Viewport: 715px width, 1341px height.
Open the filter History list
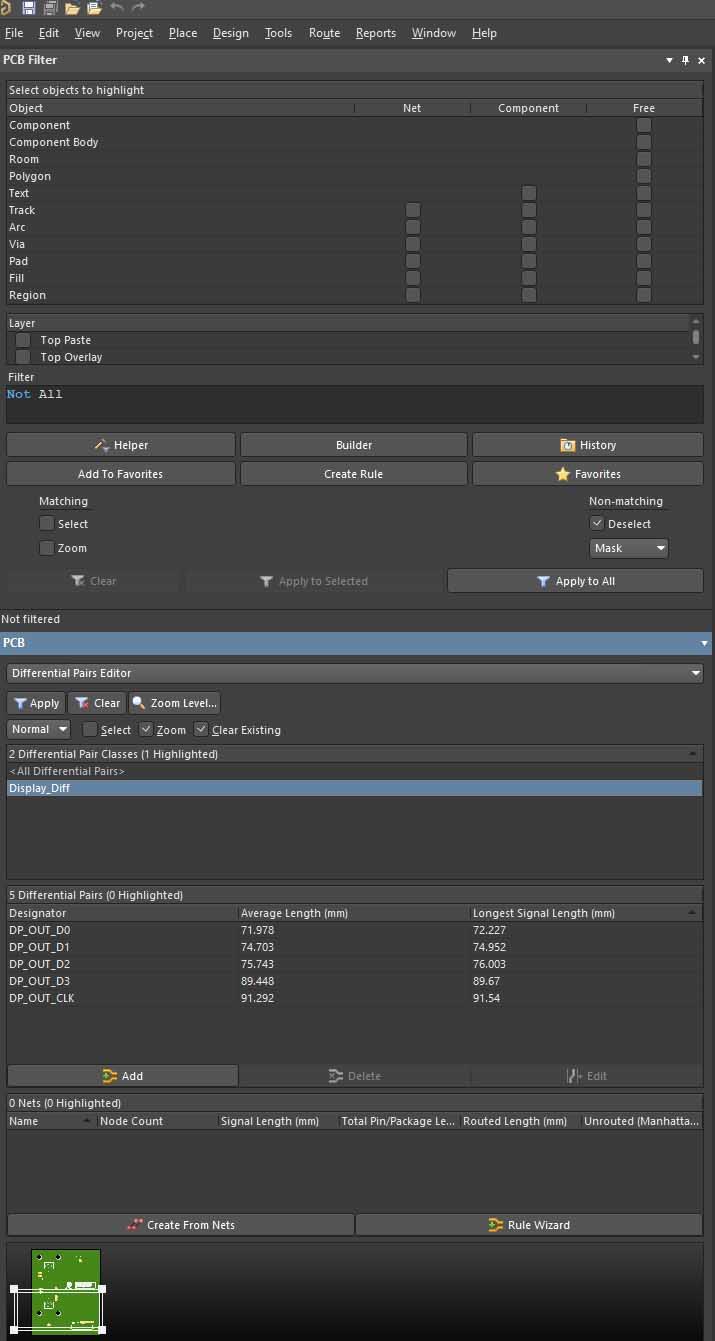(587, 445)
